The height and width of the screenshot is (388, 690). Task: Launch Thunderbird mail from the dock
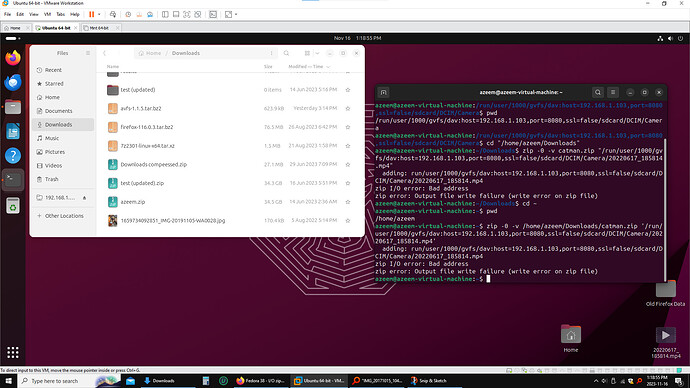click(13, 82)
